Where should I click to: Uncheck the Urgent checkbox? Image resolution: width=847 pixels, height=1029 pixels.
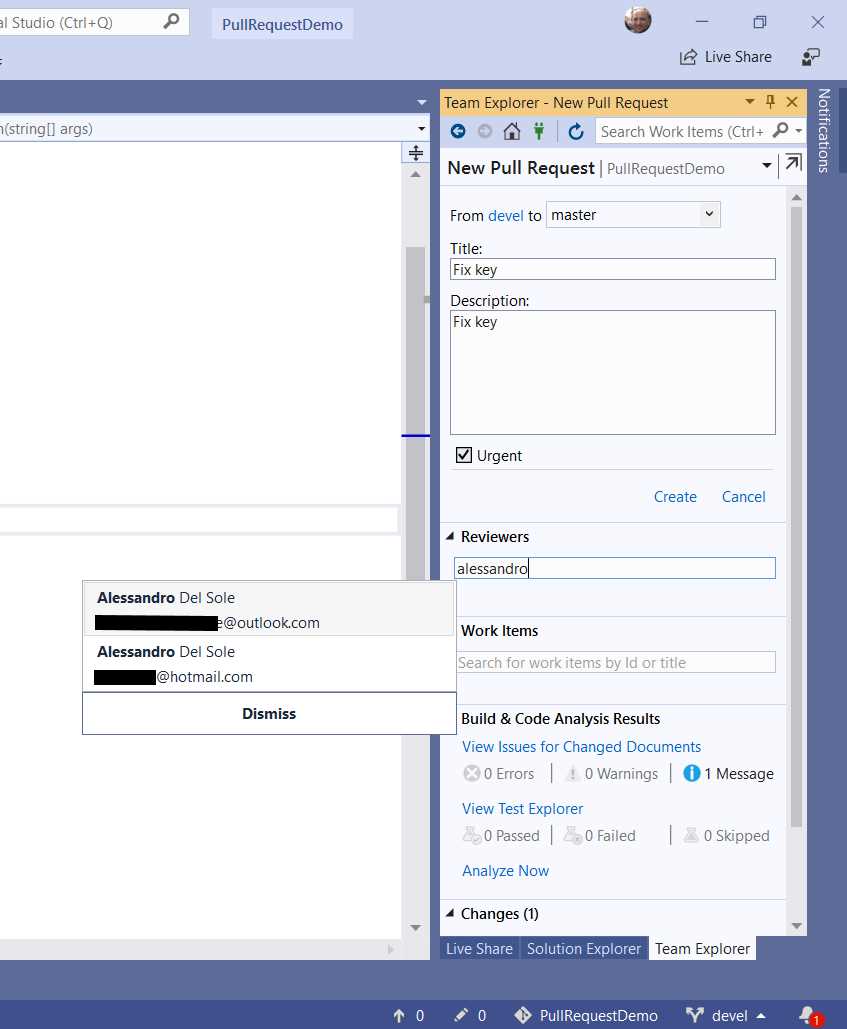[x=463, y=454]
